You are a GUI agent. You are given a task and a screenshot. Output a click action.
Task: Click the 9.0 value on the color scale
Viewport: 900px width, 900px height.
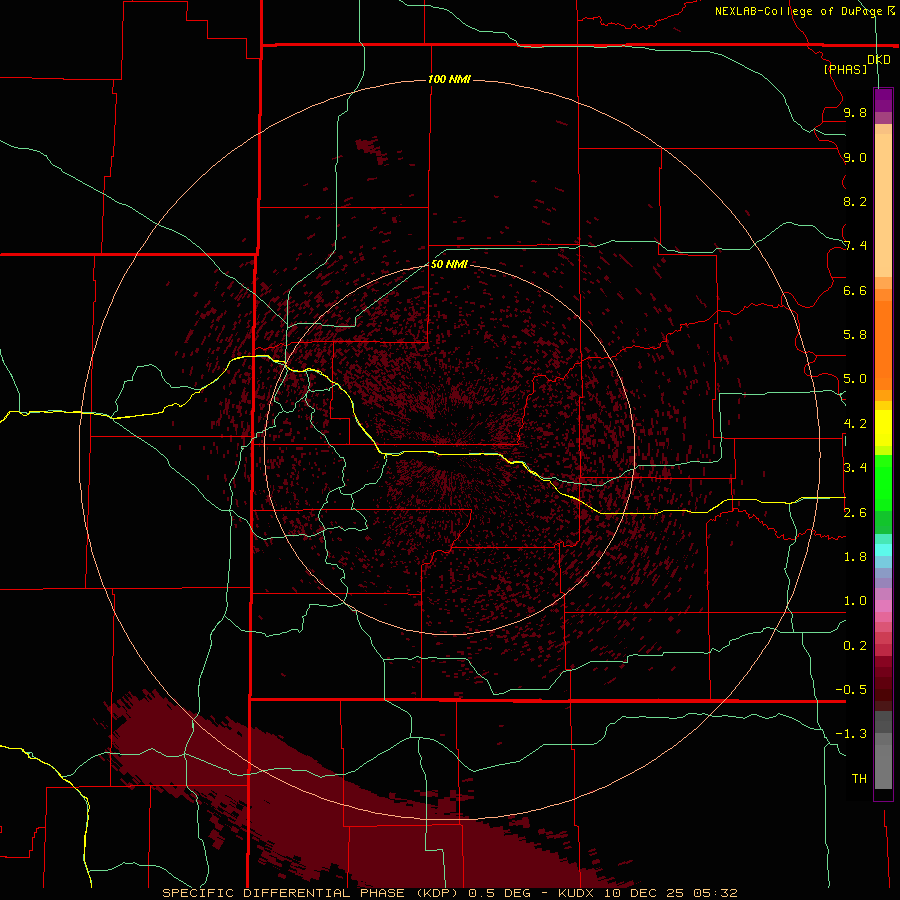[x=855, y=157]
